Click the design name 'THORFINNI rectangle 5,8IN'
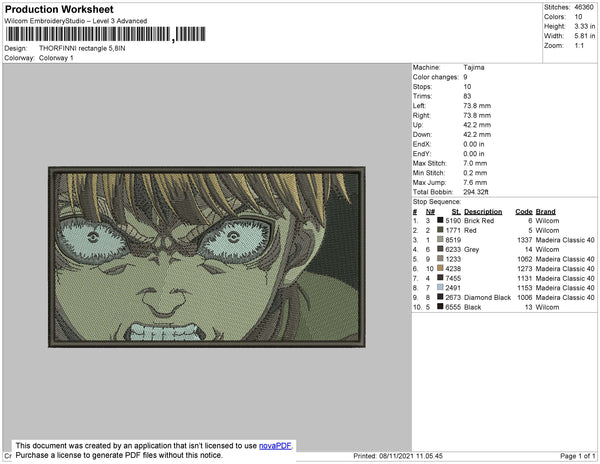 (x=82, y=49)
